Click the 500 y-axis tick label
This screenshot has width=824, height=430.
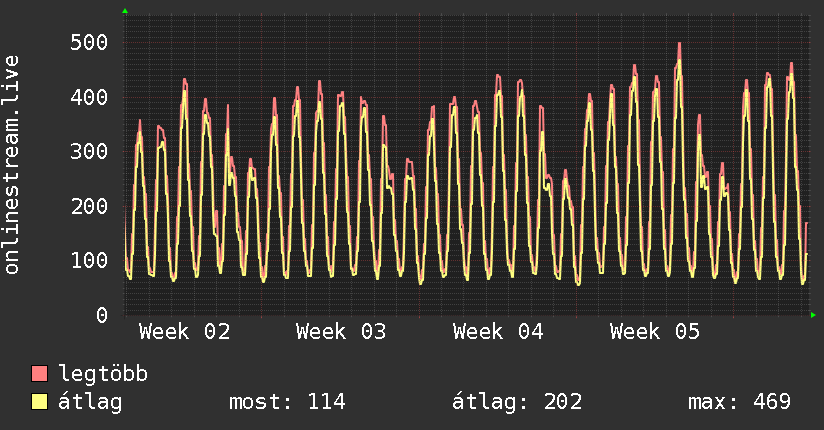(89, 42)
